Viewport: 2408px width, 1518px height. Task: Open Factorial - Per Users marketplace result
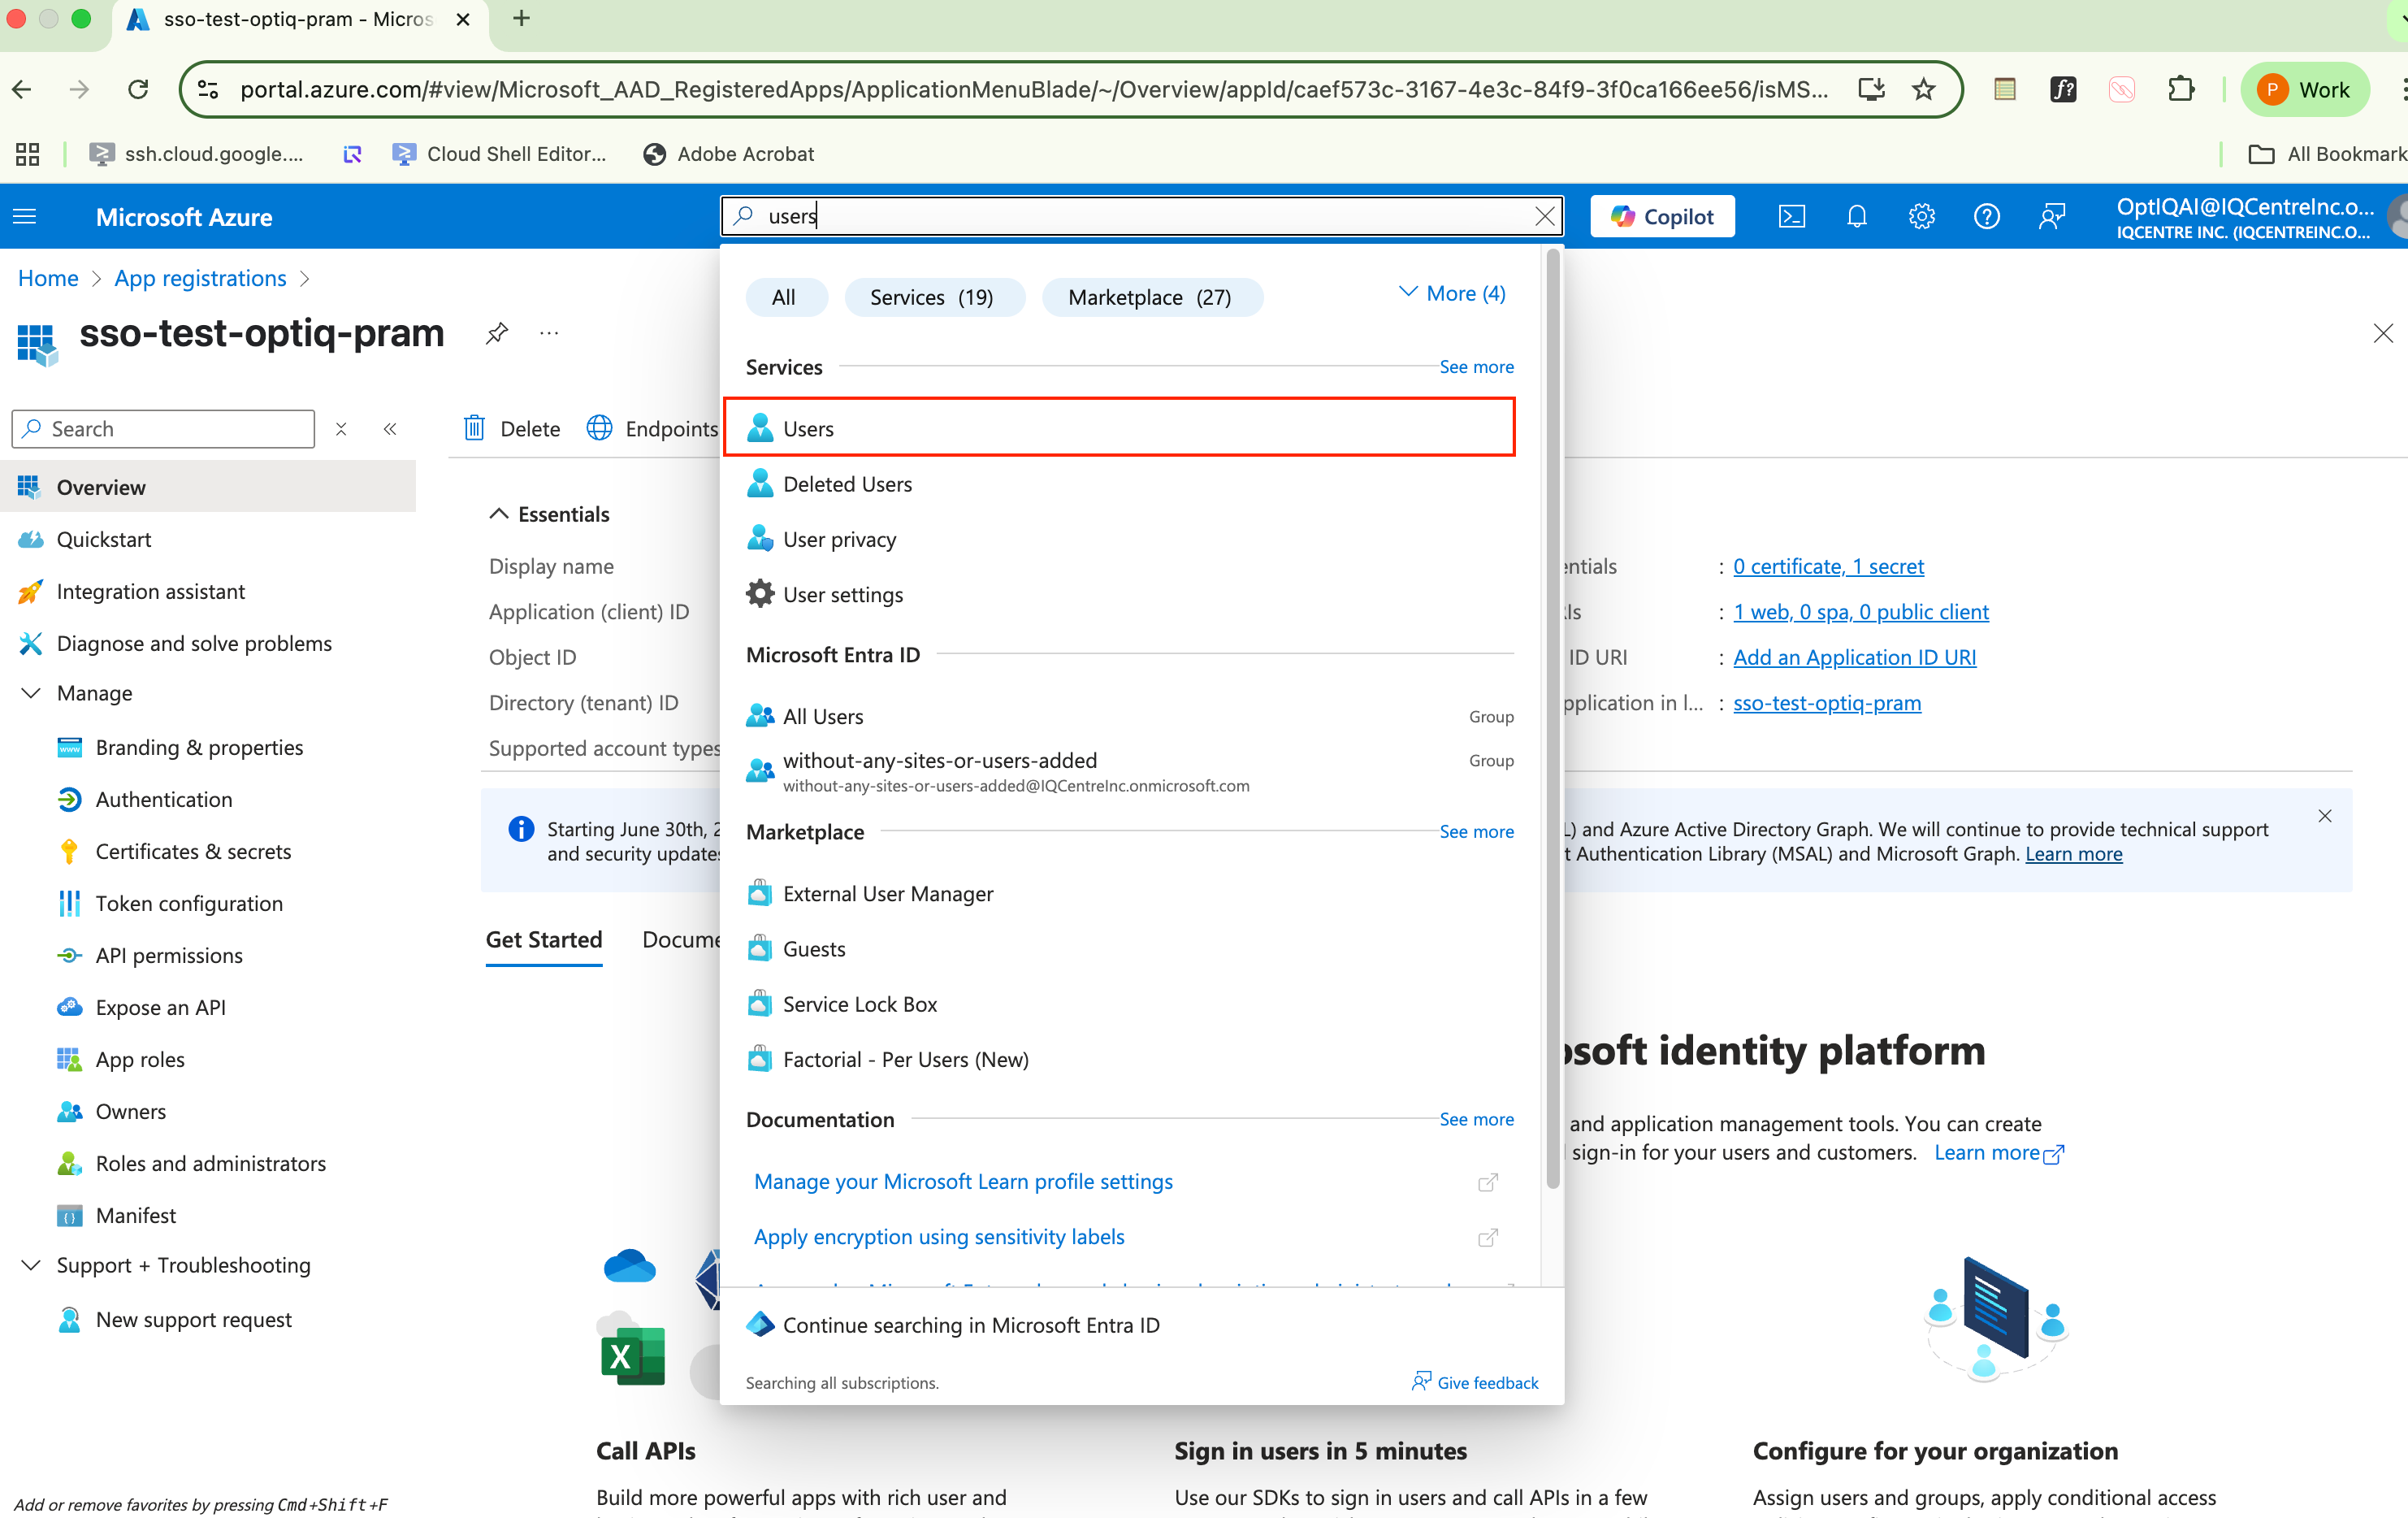tap(1130, 1059)
